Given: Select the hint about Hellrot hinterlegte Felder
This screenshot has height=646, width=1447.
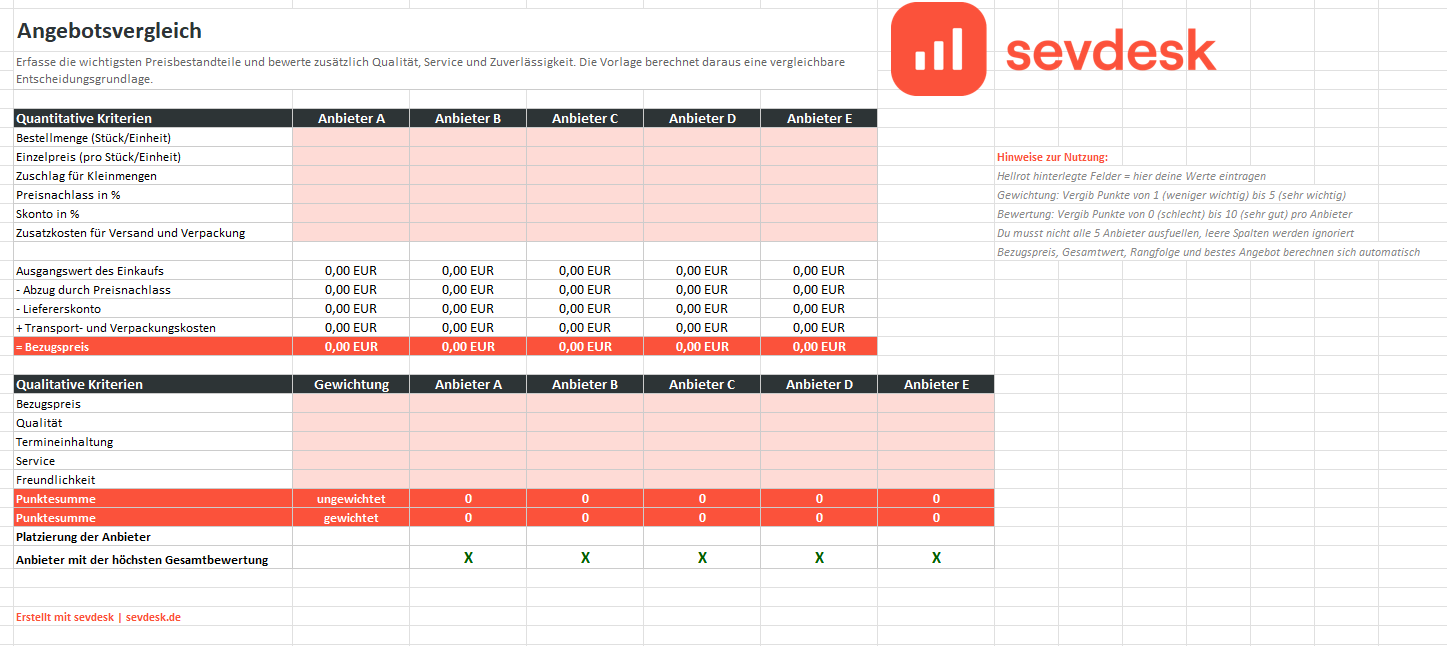Looking at the screenshot, I should [x=1132, y=176].
